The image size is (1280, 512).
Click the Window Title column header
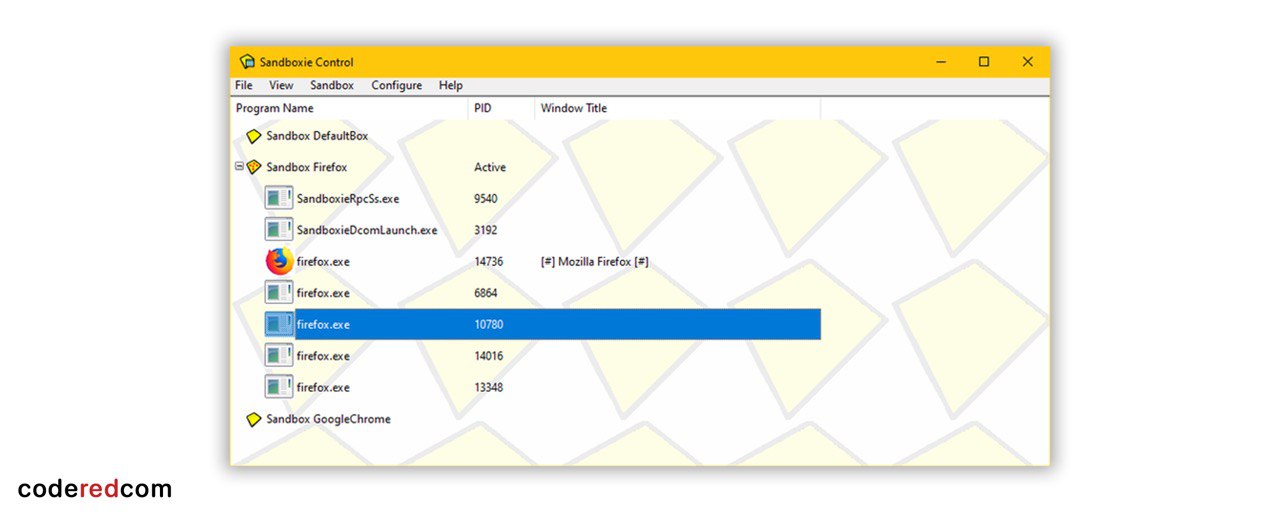678,108
